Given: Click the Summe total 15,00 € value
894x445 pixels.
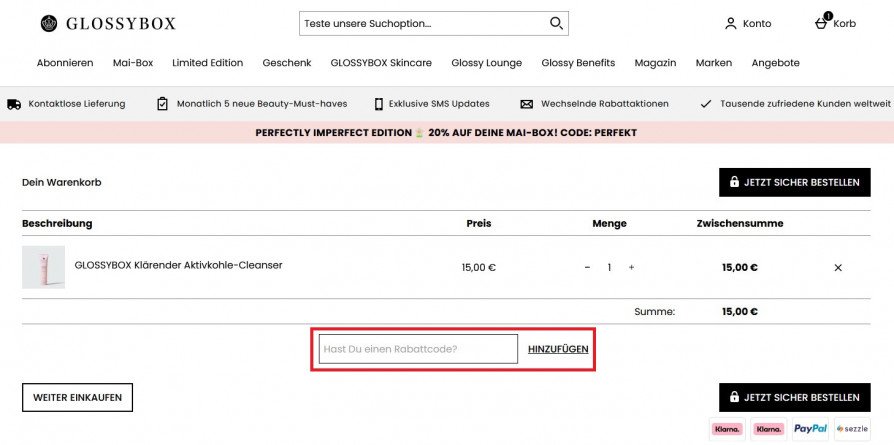Looking at the screenshot, I should (739, 312).
